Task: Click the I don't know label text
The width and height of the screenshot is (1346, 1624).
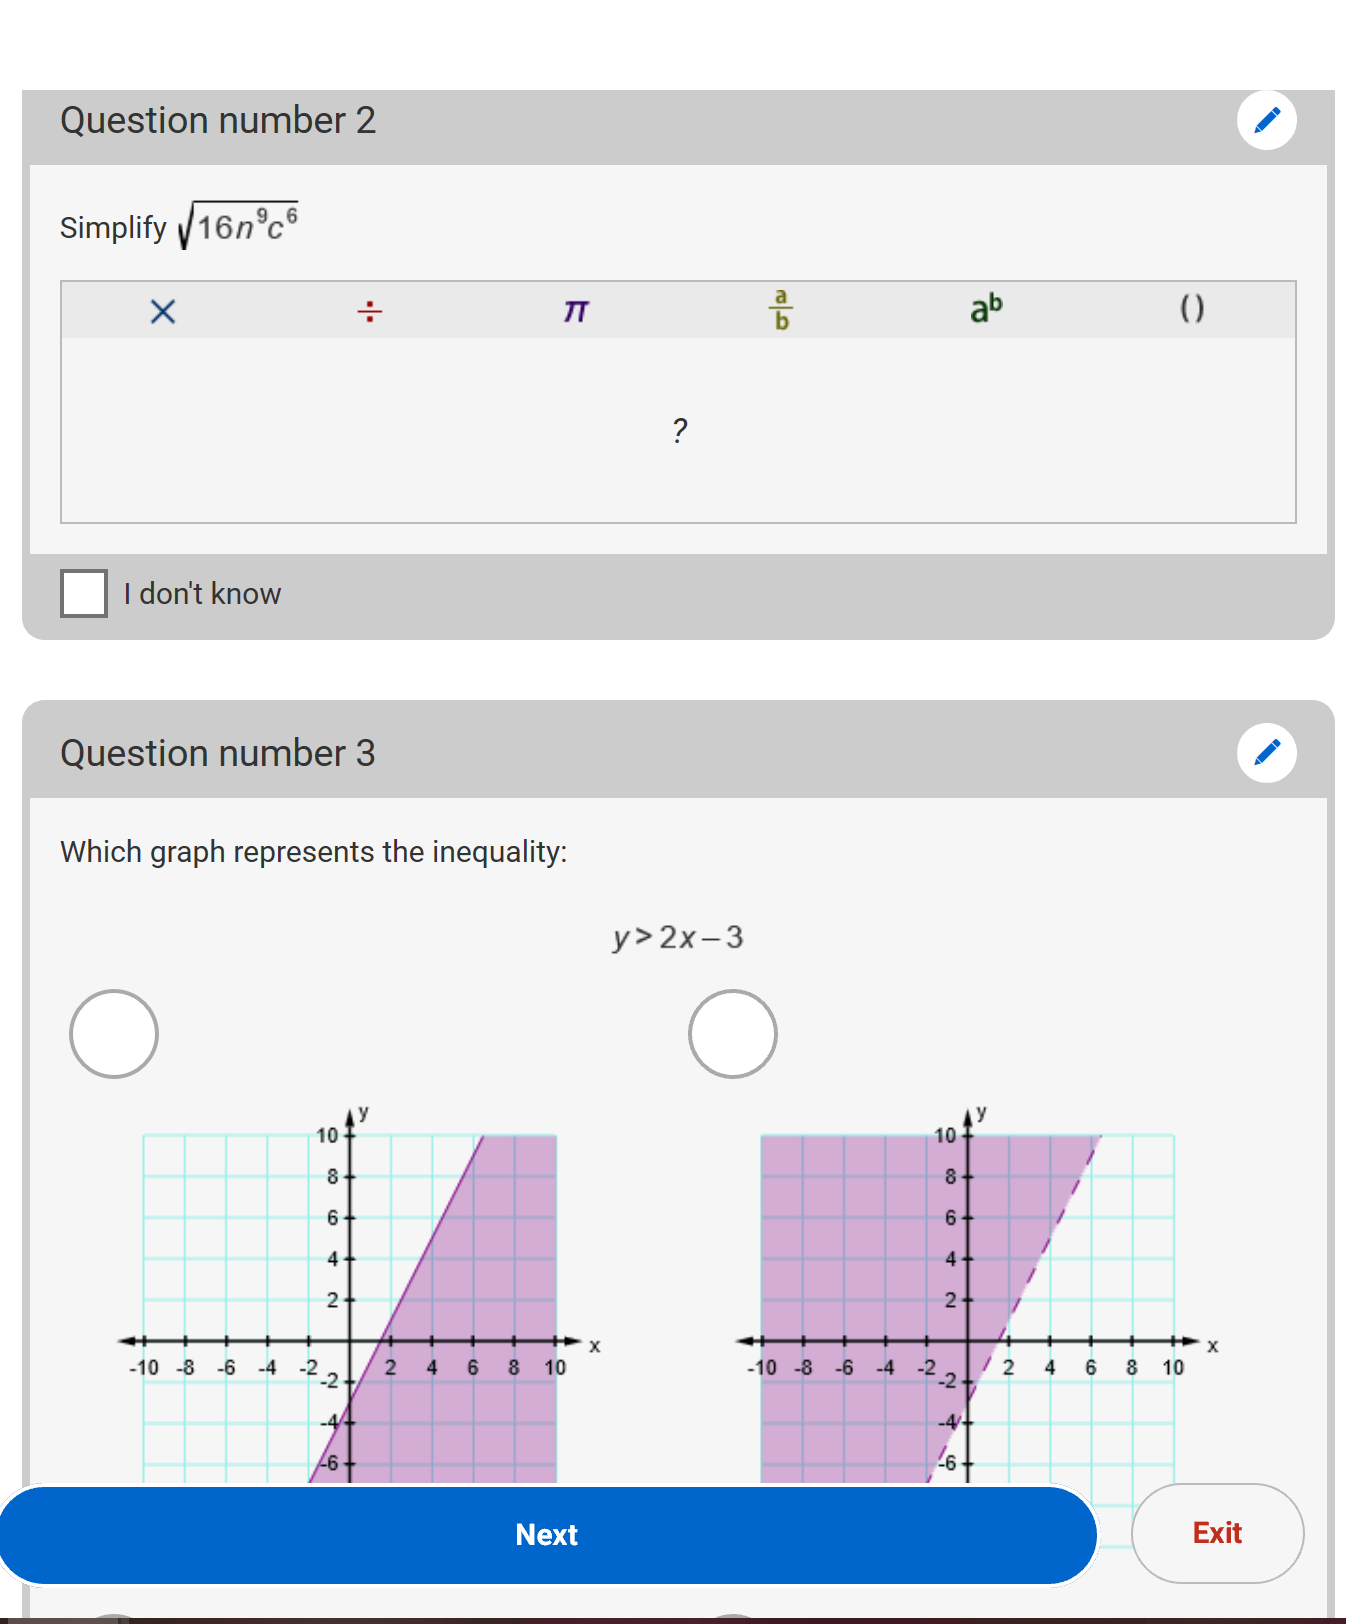Action: pos(203,593)
